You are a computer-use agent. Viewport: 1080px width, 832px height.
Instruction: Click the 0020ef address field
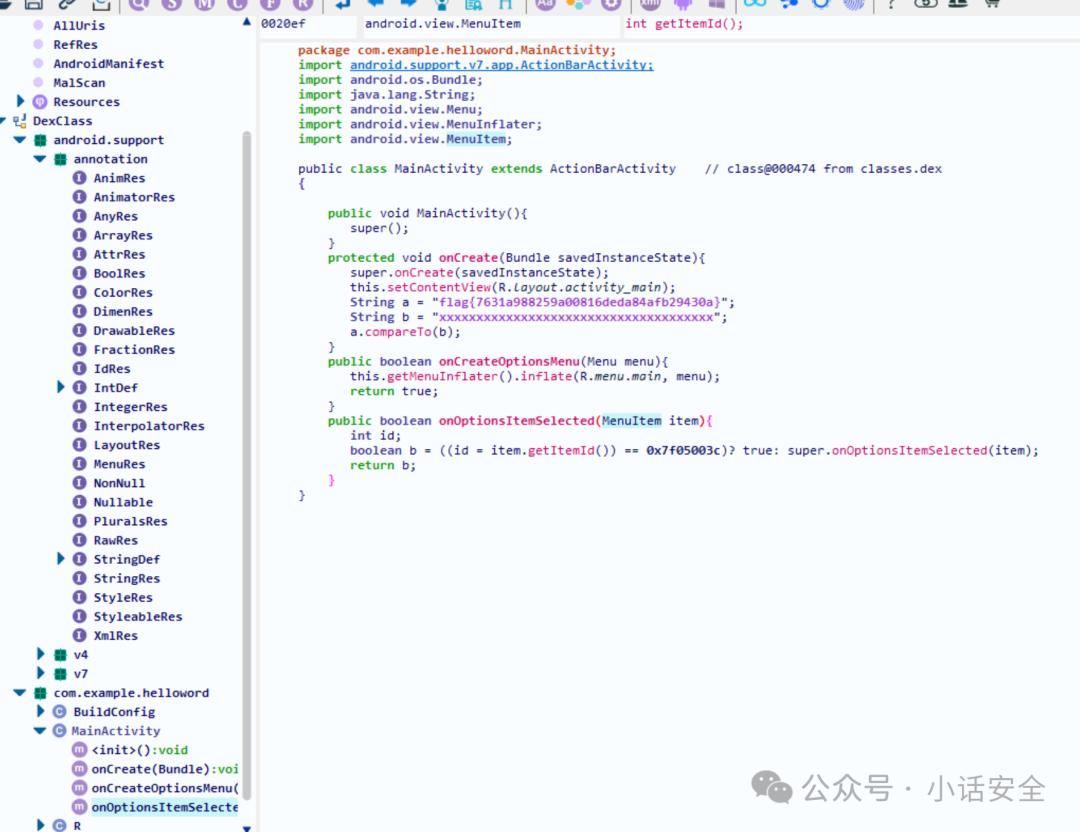tap(308, 24)
